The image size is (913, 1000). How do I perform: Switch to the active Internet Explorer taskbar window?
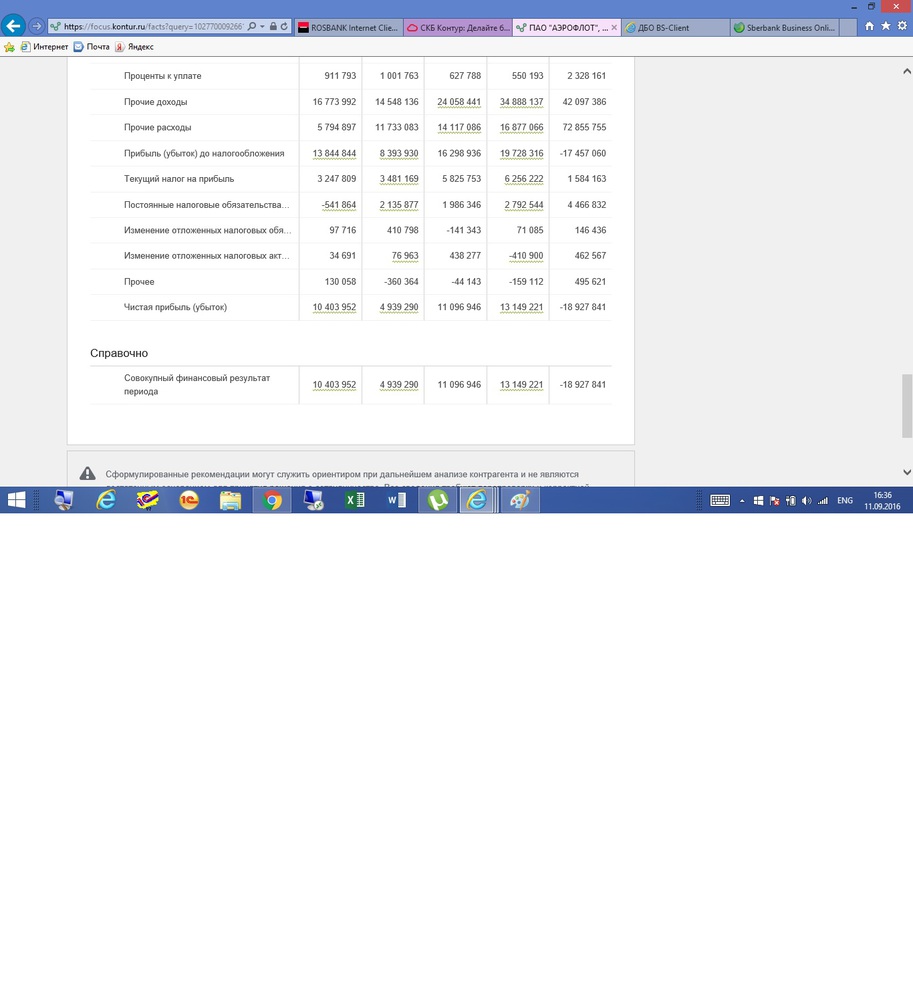point(477,501)
